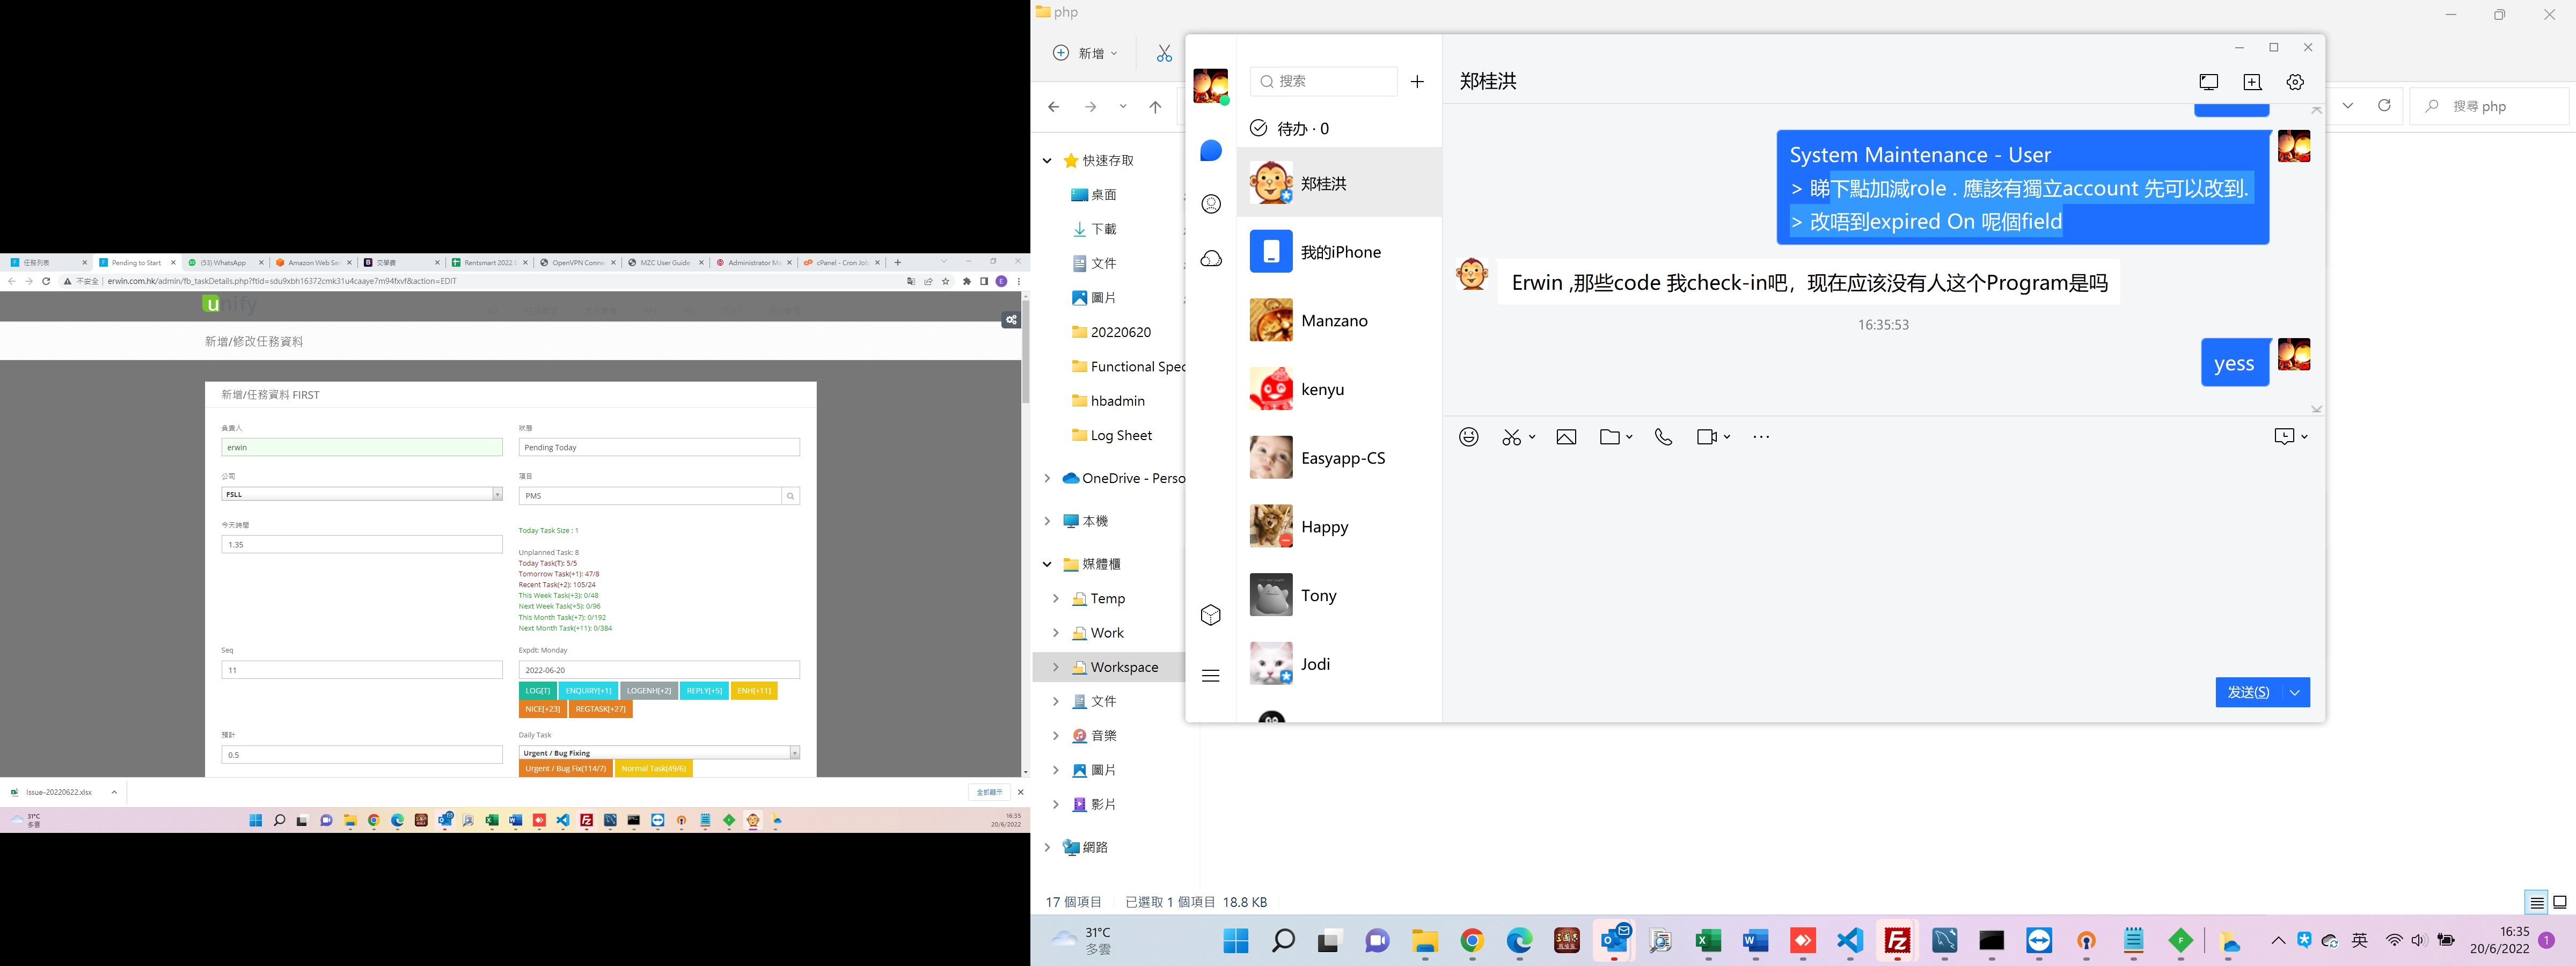Viewport: 2576px width, 966px height.
Task: Click the 搜索 search box in chat app
Action: 1323,81
